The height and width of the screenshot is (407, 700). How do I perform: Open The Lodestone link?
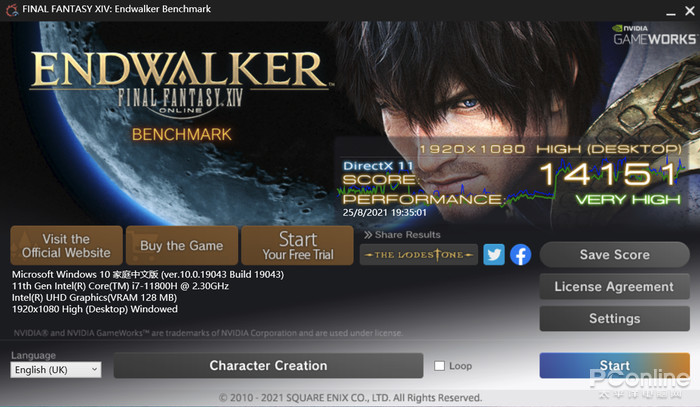[x=419, y=254]
